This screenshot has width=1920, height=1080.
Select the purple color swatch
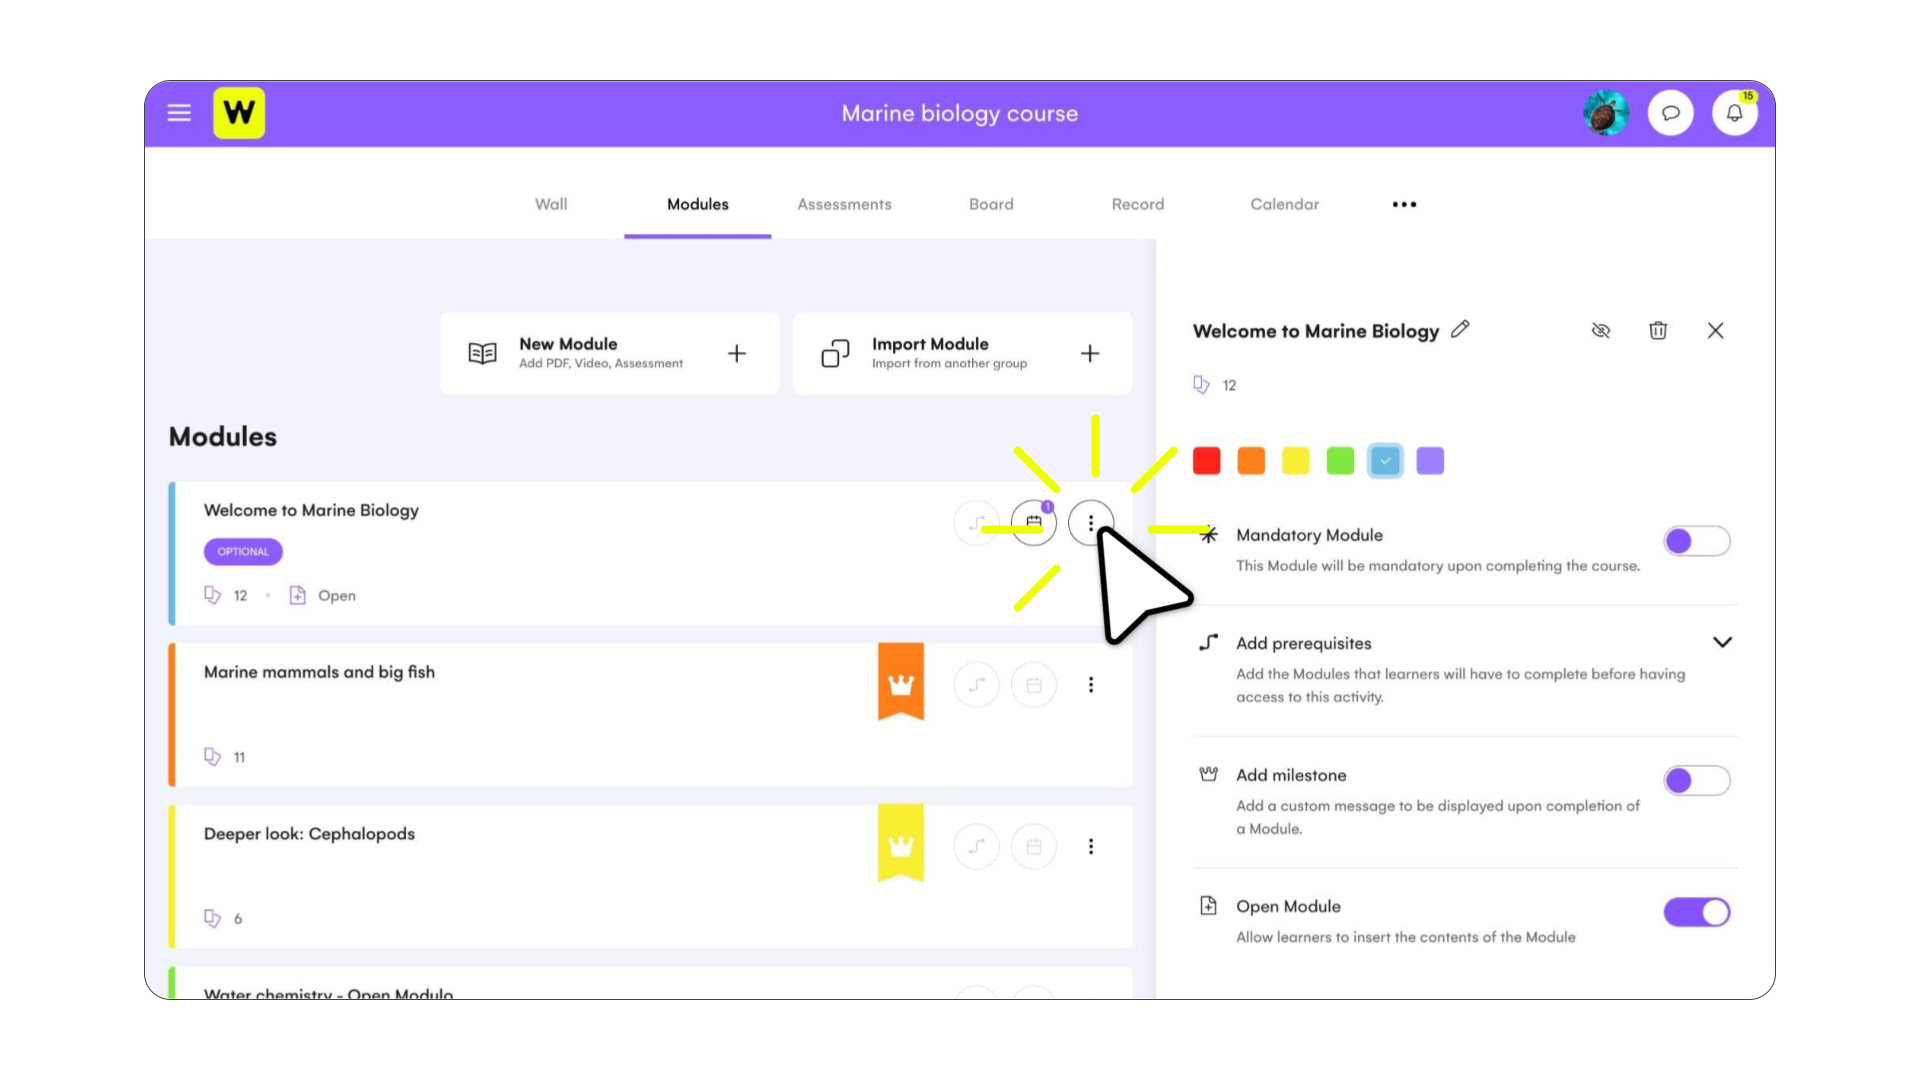pos(1430,461)
